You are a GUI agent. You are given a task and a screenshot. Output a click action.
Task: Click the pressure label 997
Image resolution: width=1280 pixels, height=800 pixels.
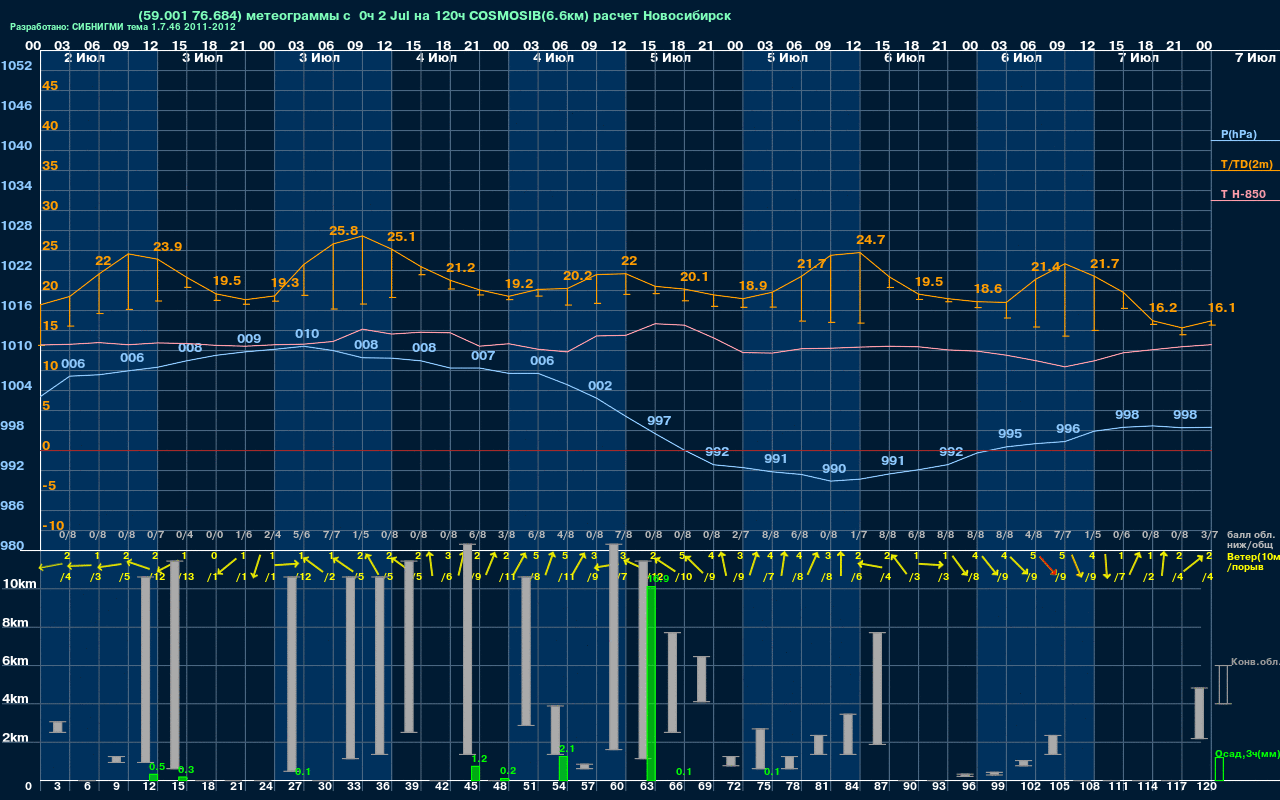coord(659,421)
